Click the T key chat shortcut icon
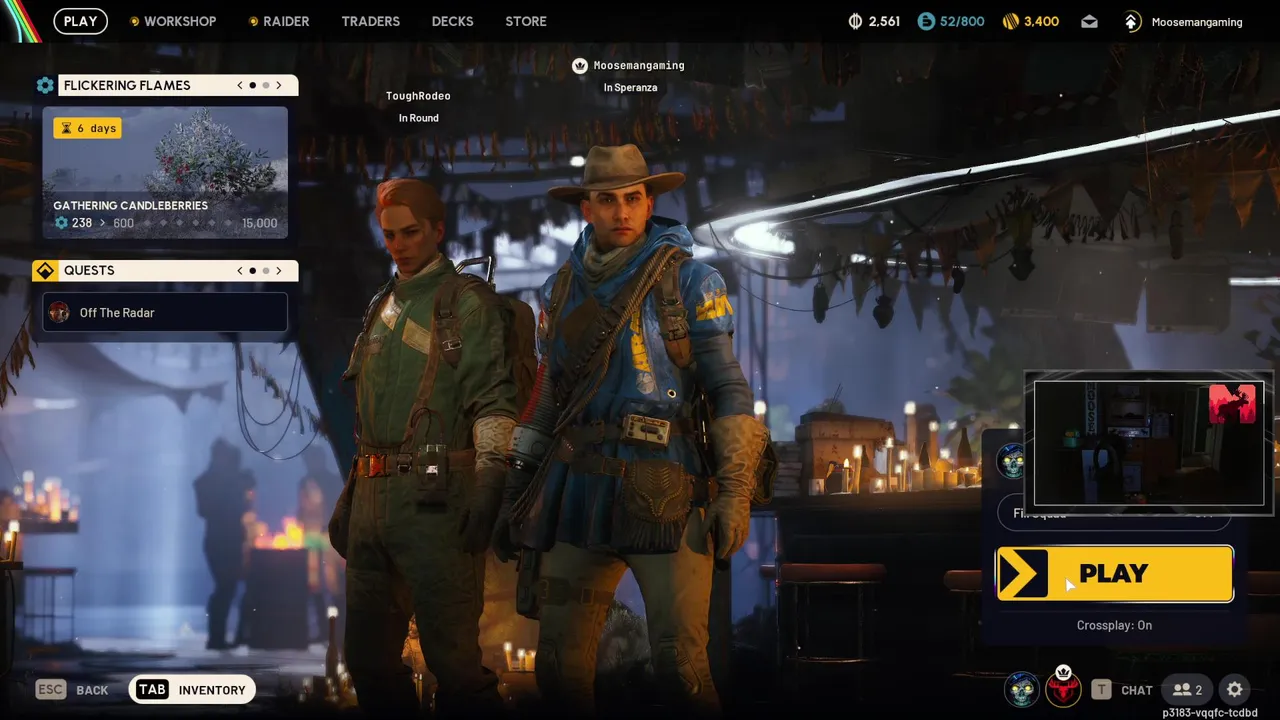This screenshot has height=720, width=1280. 1101,690
